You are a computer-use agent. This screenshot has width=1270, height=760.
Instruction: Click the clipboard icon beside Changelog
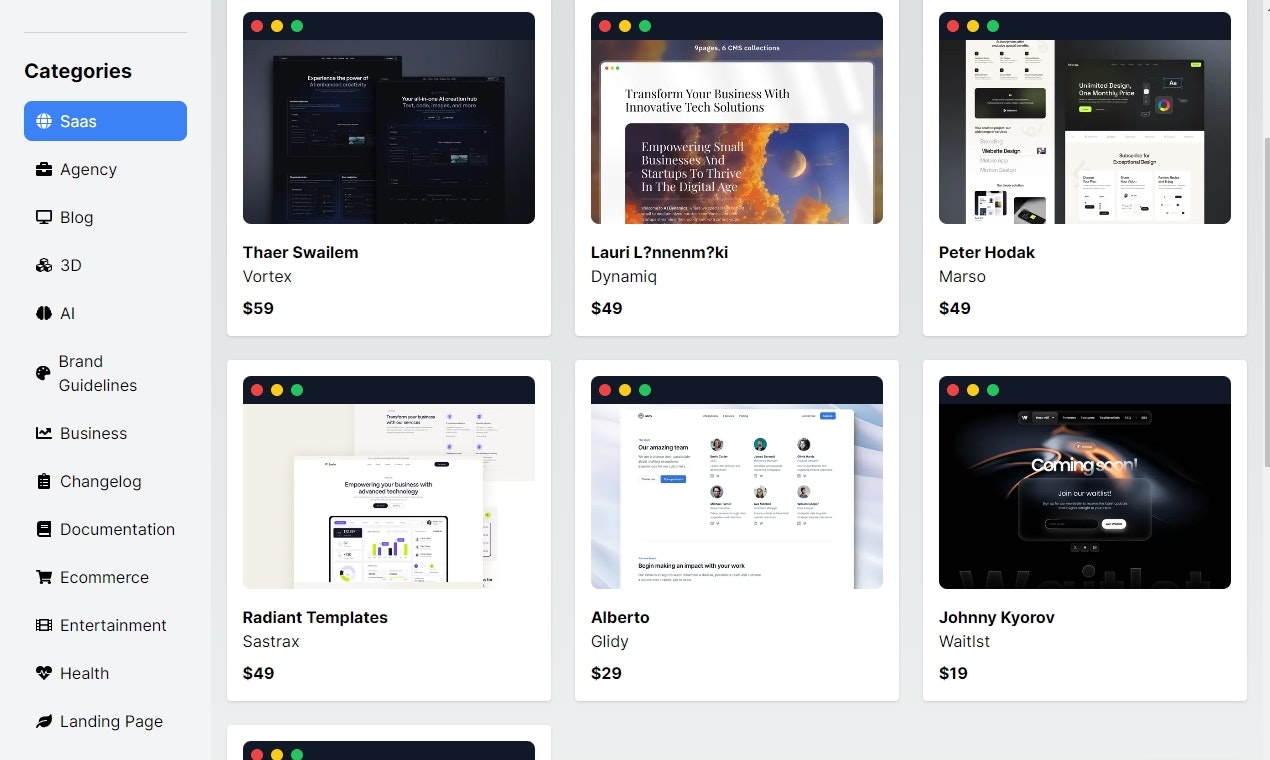(44, 481)
